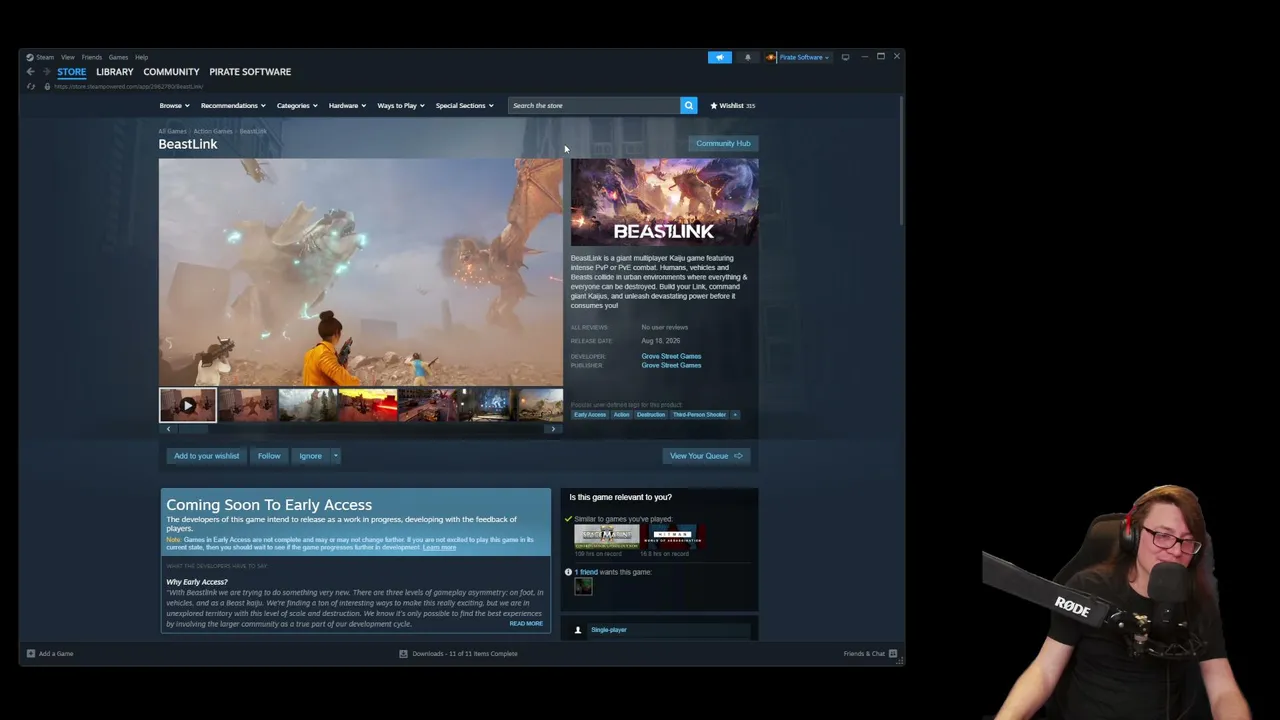Click the Ignore button

[x=310, y=456]
